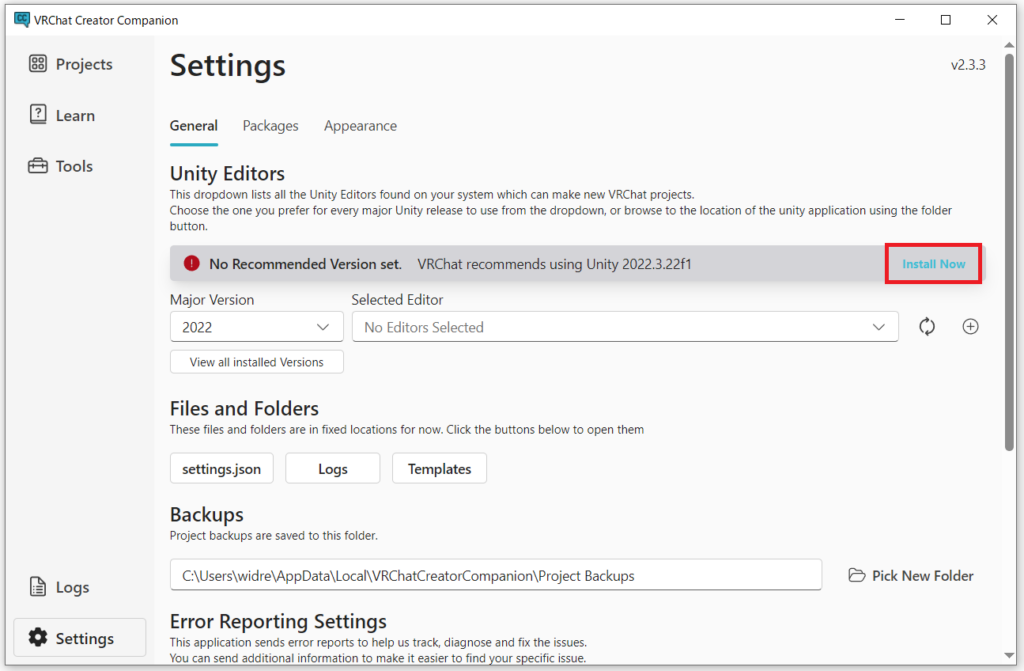Click 'VRChat recommends using Unity 2022.3.22f1' text
Image resolution: width=1024 pixels, height=671 pixels.
pyautogui.click(x=554, y=264)
